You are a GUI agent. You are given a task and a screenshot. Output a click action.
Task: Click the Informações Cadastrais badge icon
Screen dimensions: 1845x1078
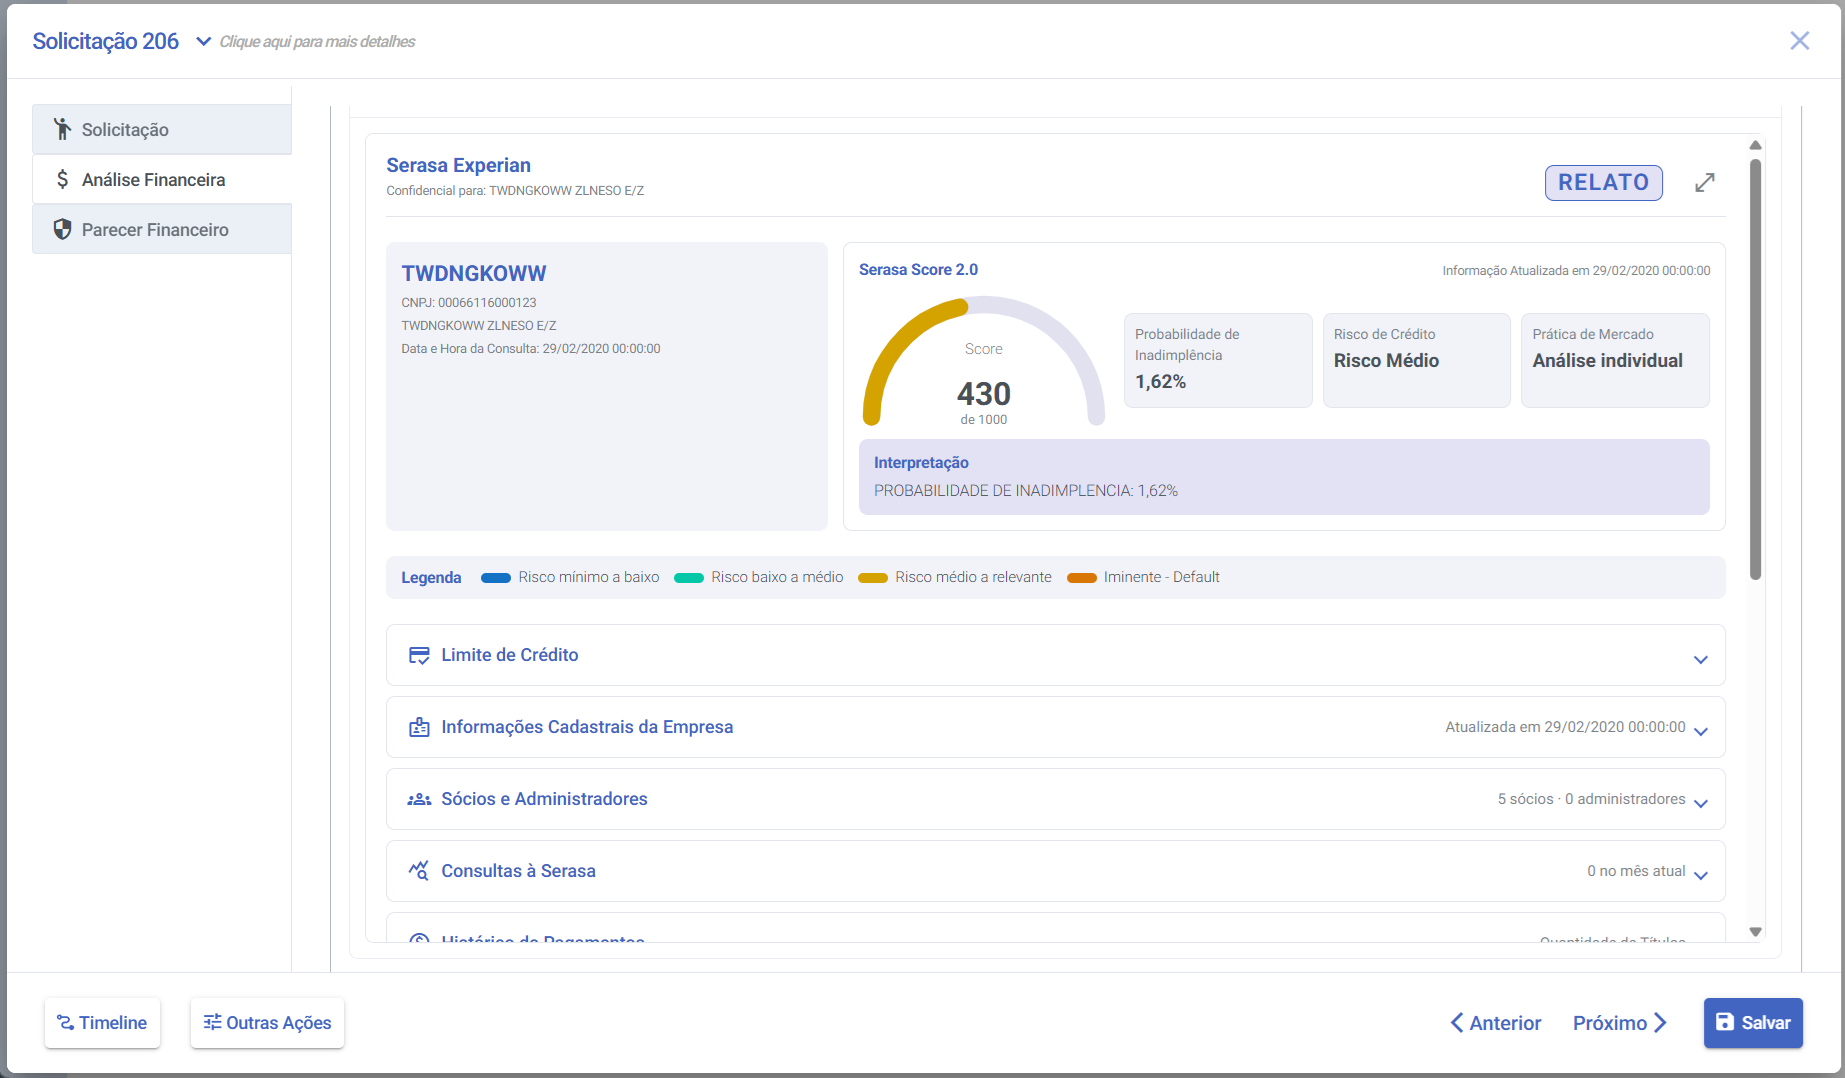tap(419, 727)
